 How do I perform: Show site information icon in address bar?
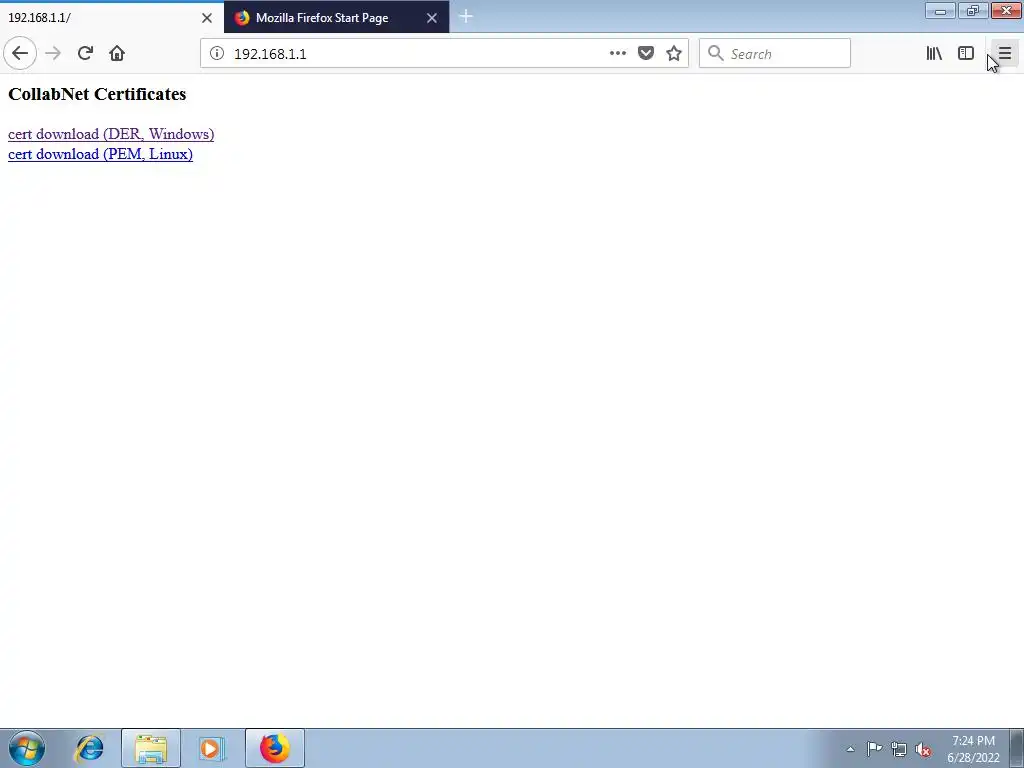tap(217, 54)
